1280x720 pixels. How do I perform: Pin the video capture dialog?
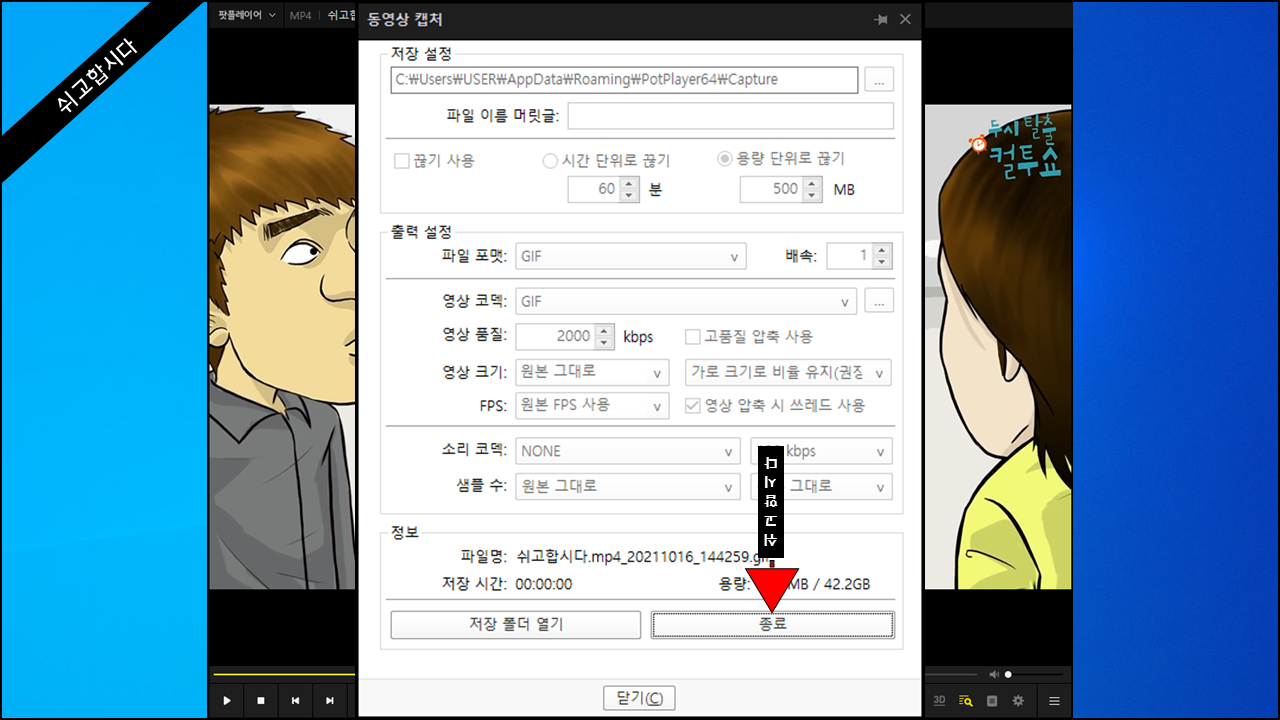(880, 19)
